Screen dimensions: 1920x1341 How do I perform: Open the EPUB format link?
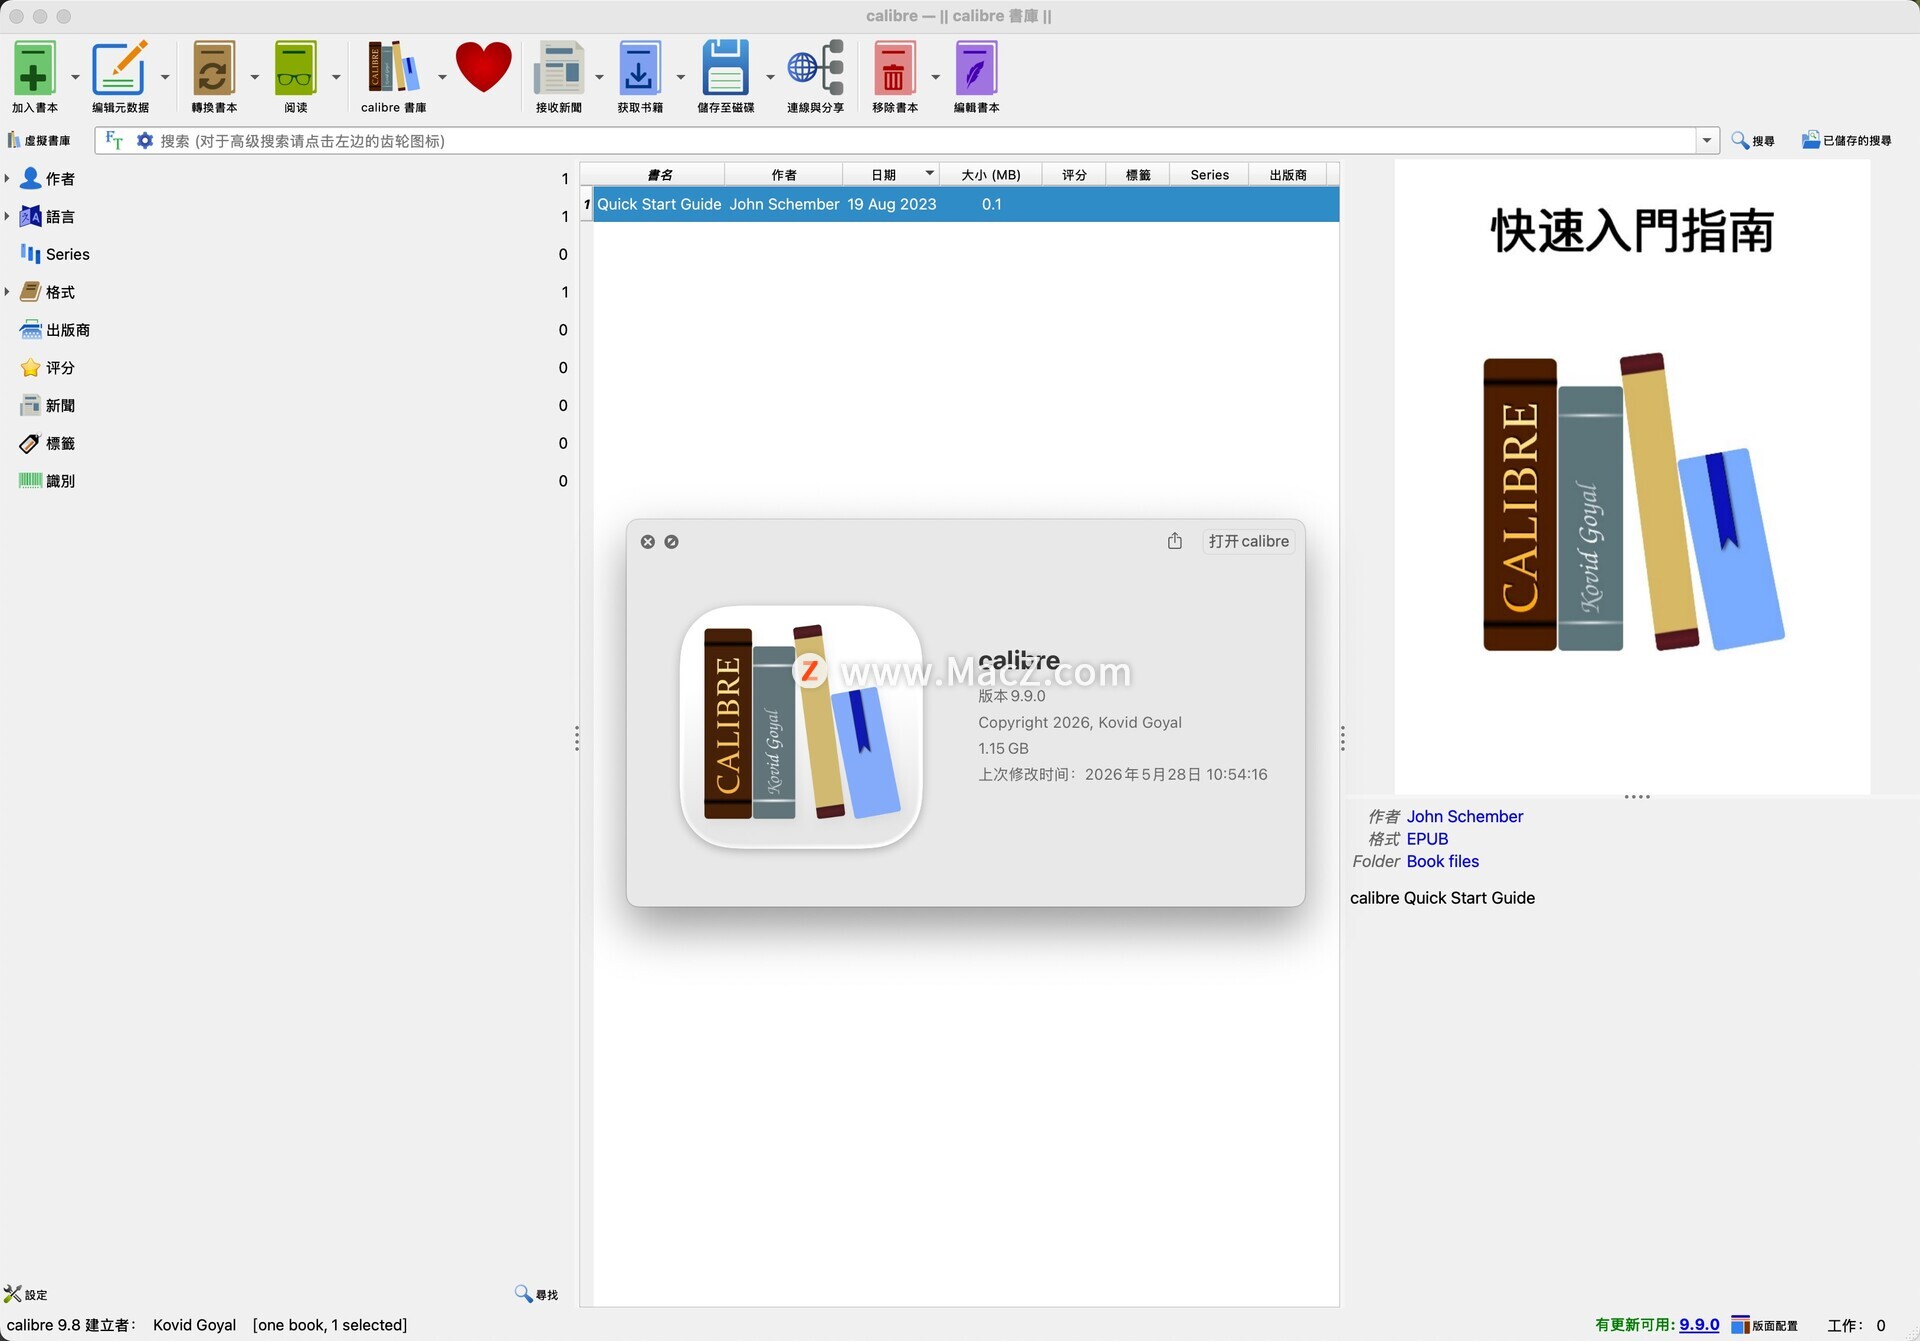[1427, 839]
